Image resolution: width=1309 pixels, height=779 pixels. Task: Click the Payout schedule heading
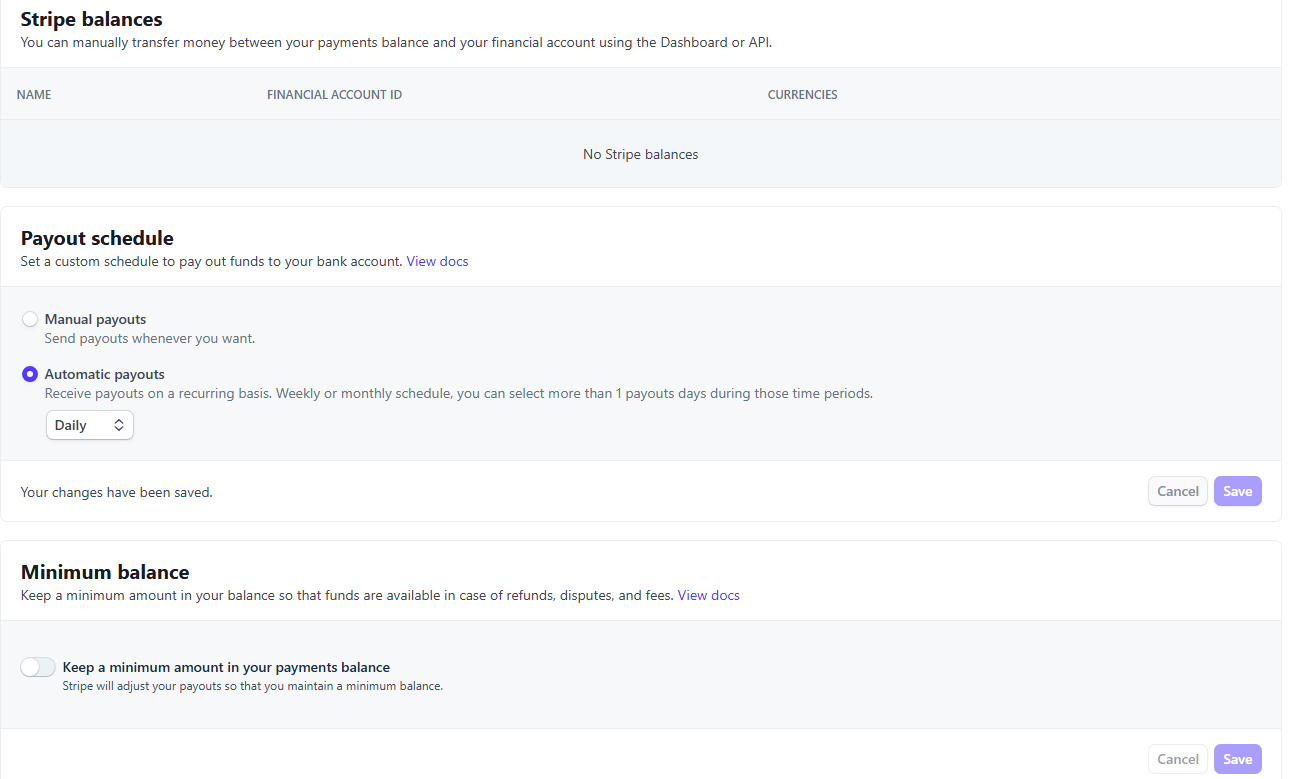click(97, 238)
